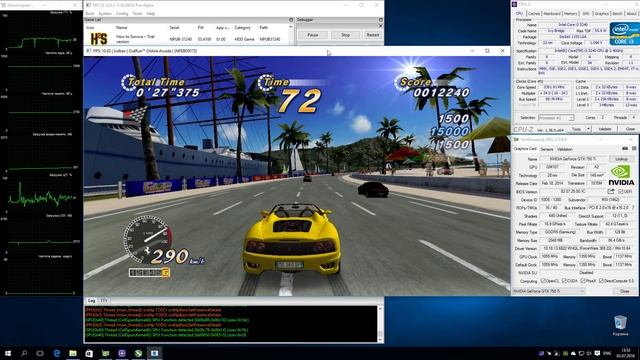640x360 pixels.
Task: Toggle the DirectCompute 5.0 checkbox in GPU-Z
Action: pyautogui.click(x=601, y=281)
